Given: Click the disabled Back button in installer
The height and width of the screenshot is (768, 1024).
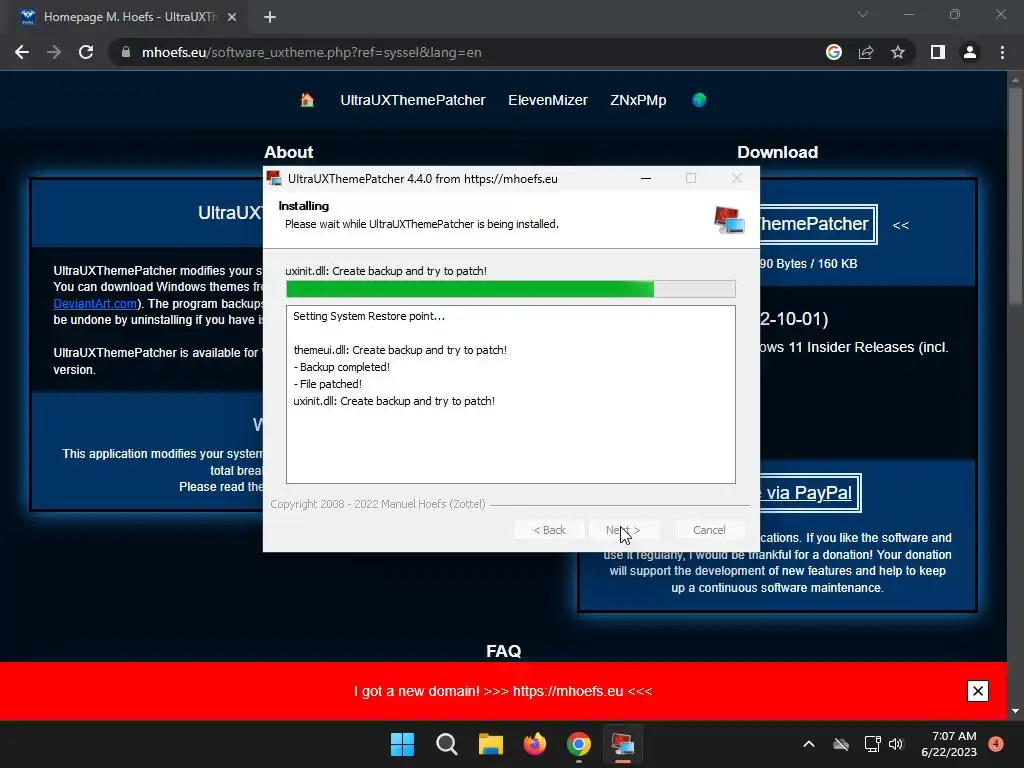Looking at the screenshot, I should (549, 530).
